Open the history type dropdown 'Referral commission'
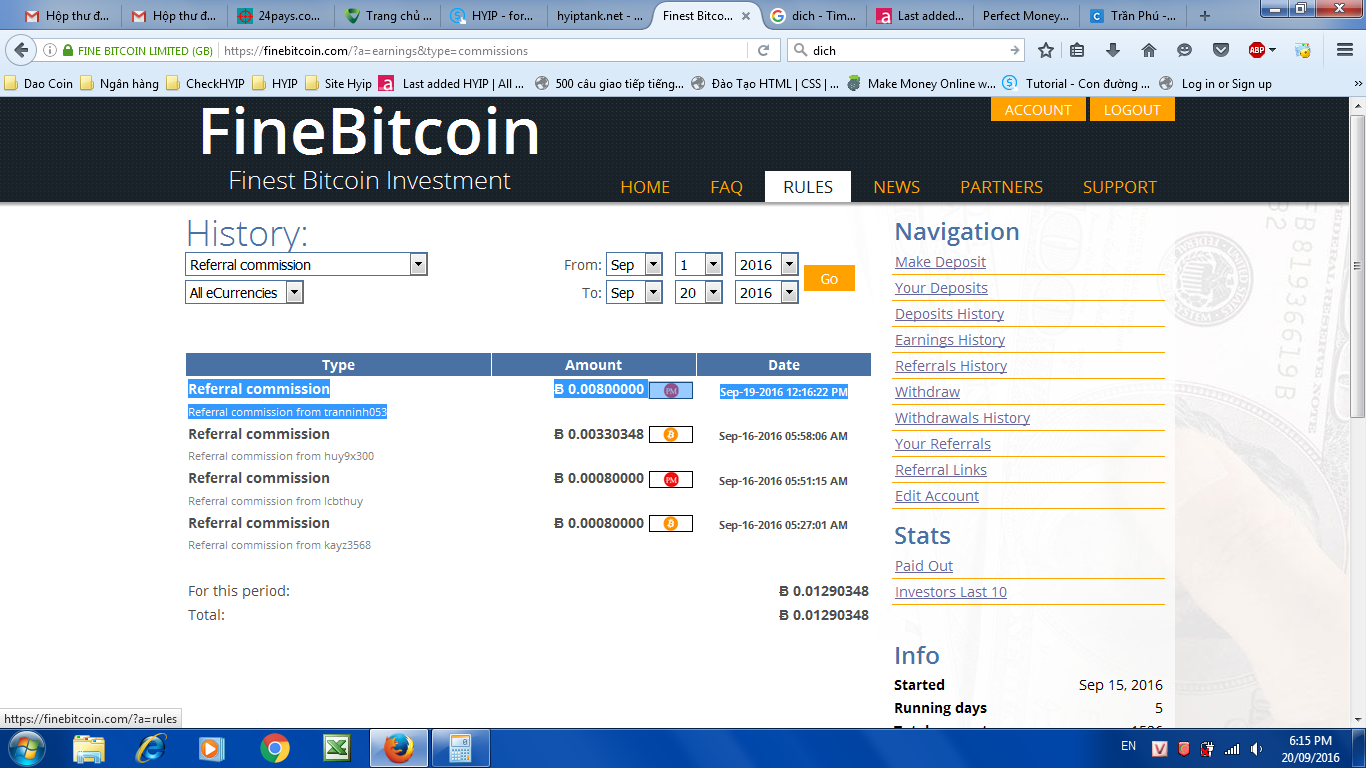 (306, 264)
